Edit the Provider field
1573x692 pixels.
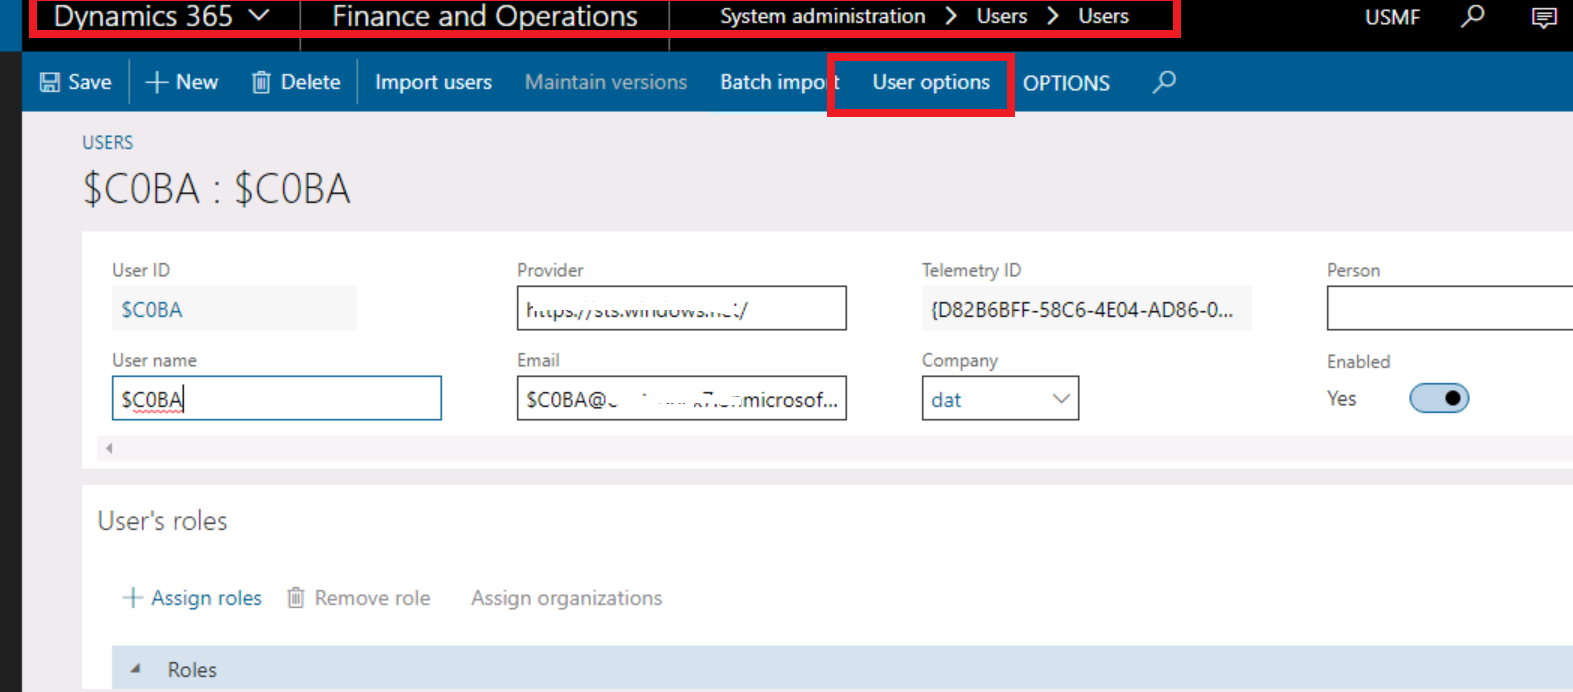(x=681, y=308)
